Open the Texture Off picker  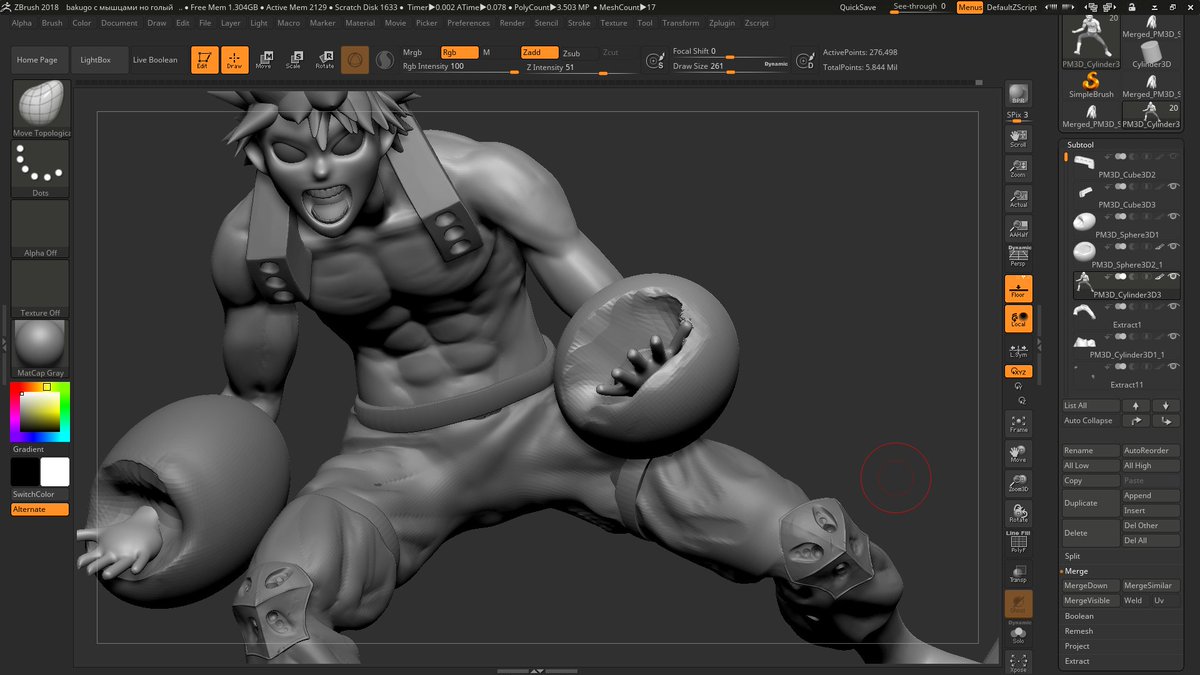click(40, 288)
